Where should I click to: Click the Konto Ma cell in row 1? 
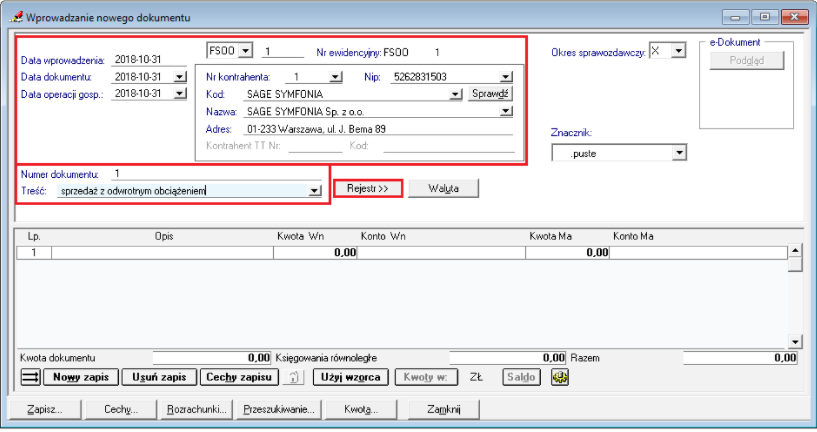click(698, 253)
